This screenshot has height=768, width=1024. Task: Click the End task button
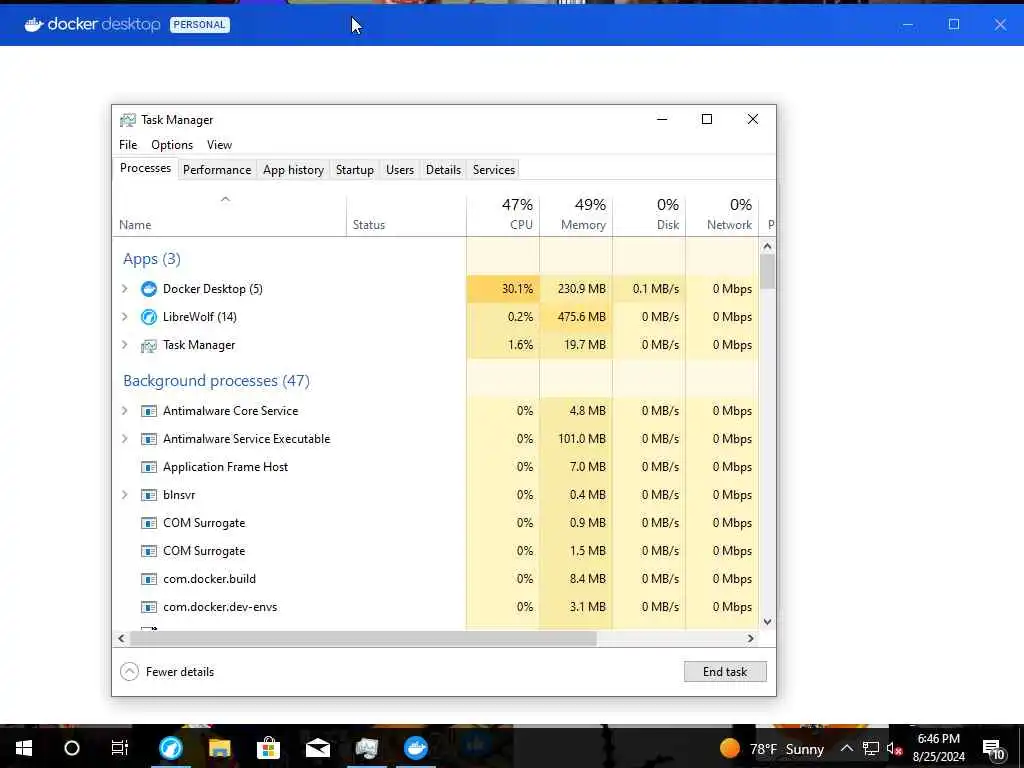click(725, 671)
